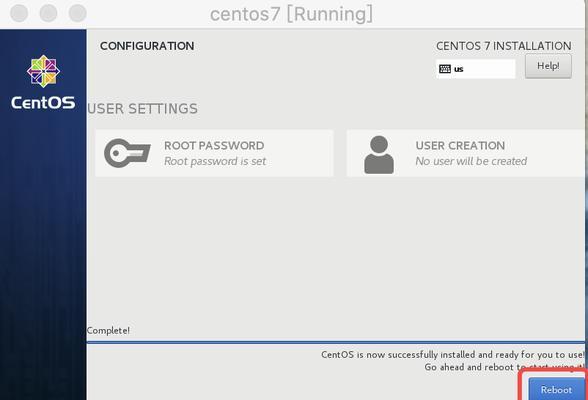This screenshot has width=588, height=400.
Task: Click the yellow minimize window button
Action: point(48,13)
